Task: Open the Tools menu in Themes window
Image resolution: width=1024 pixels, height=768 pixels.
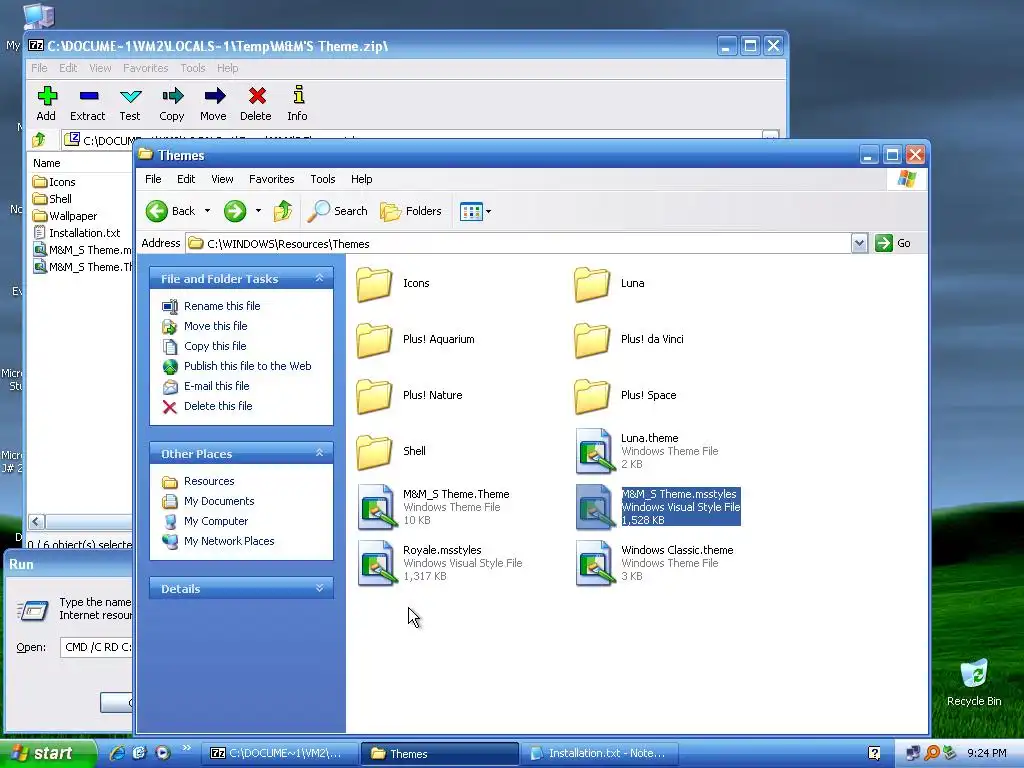Action: point(323,179)
